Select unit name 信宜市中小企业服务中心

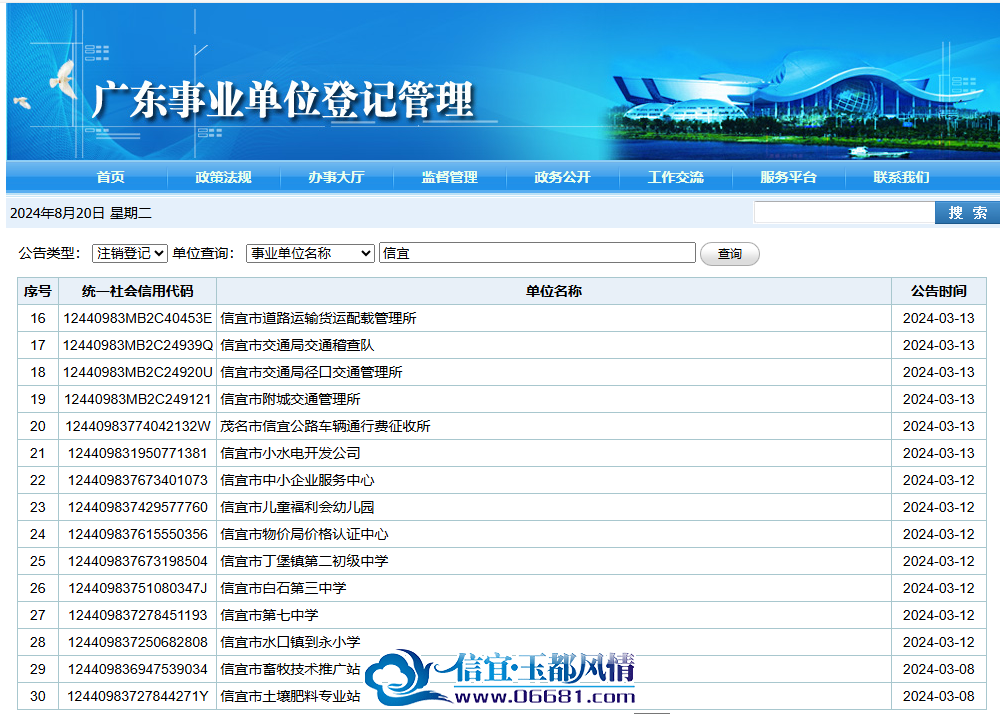coord(297,480)
